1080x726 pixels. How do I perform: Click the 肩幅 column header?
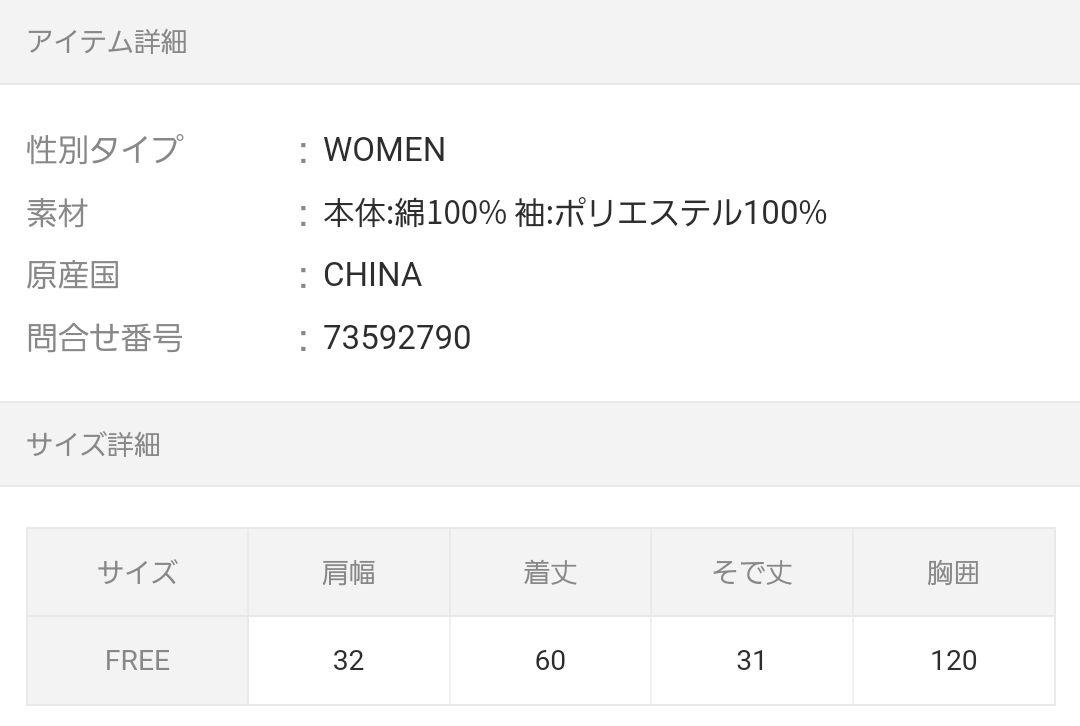click(x=349, y=572)
